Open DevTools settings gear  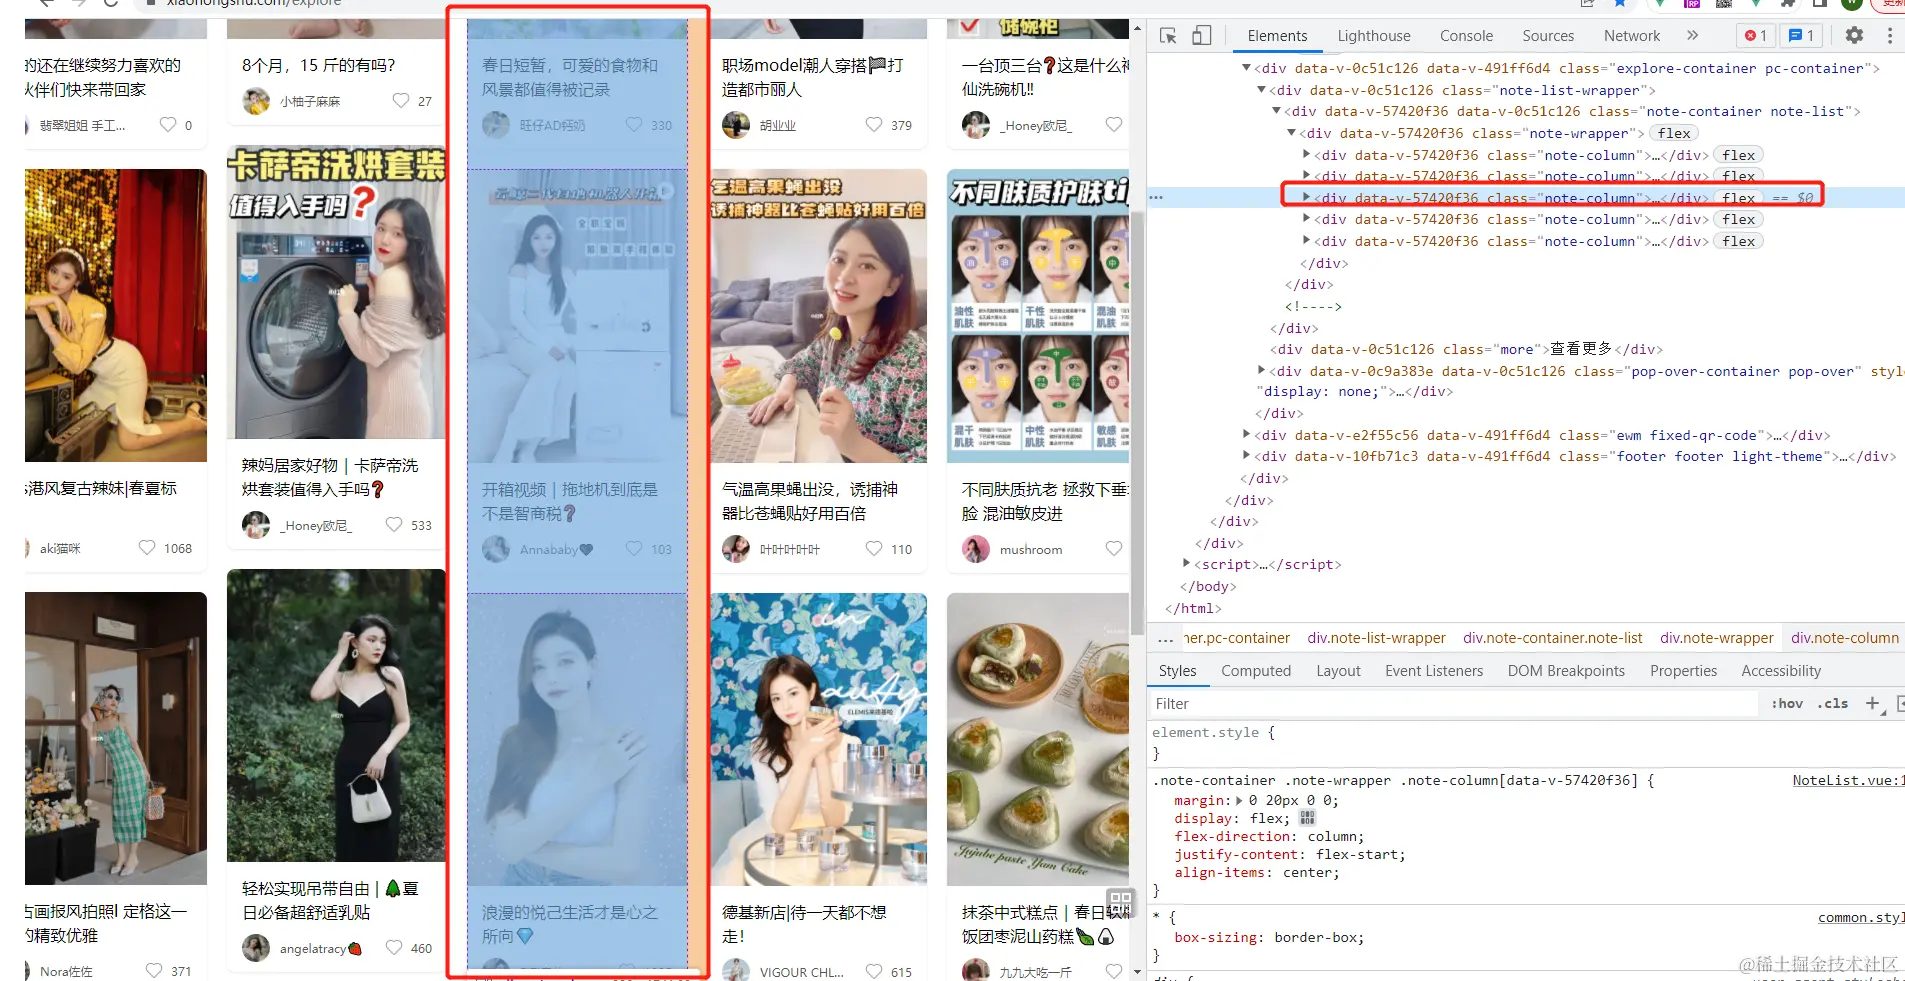1854,35
